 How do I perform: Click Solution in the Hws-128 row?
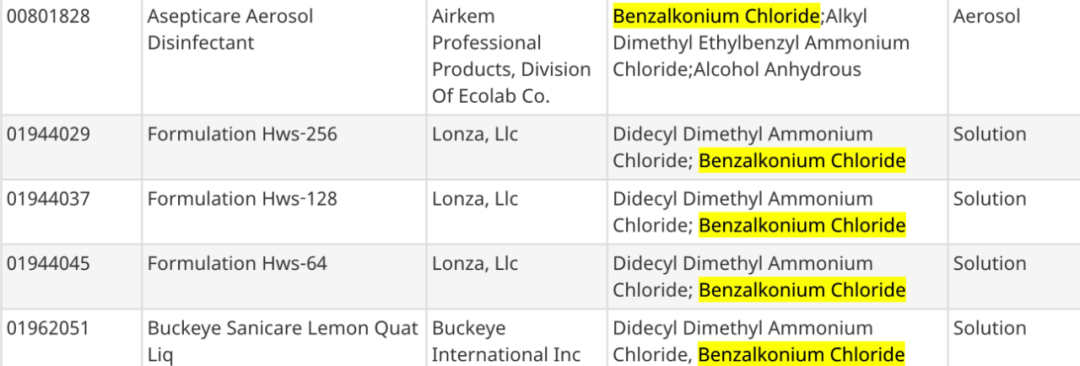pos(990,199)
